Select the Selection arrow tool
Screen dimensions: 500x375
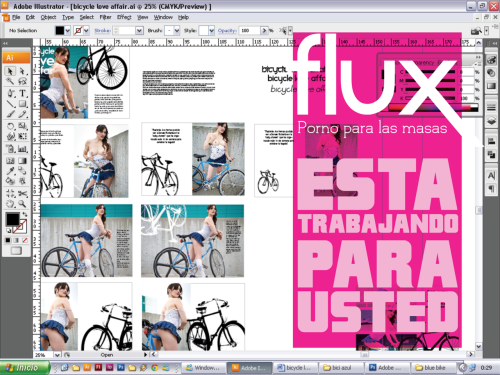(x=10, y=71)
